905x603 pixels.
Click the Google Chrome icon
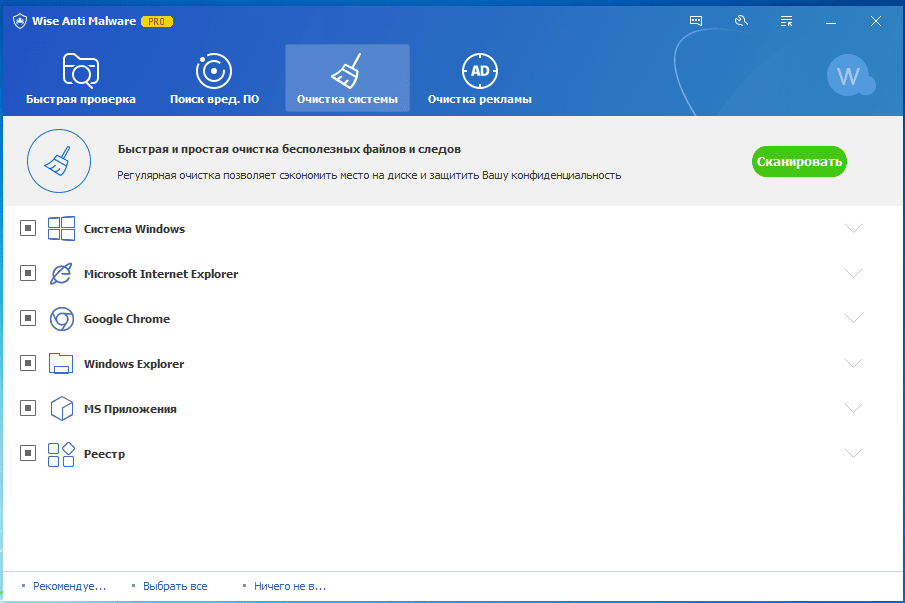tap(62, 319)
